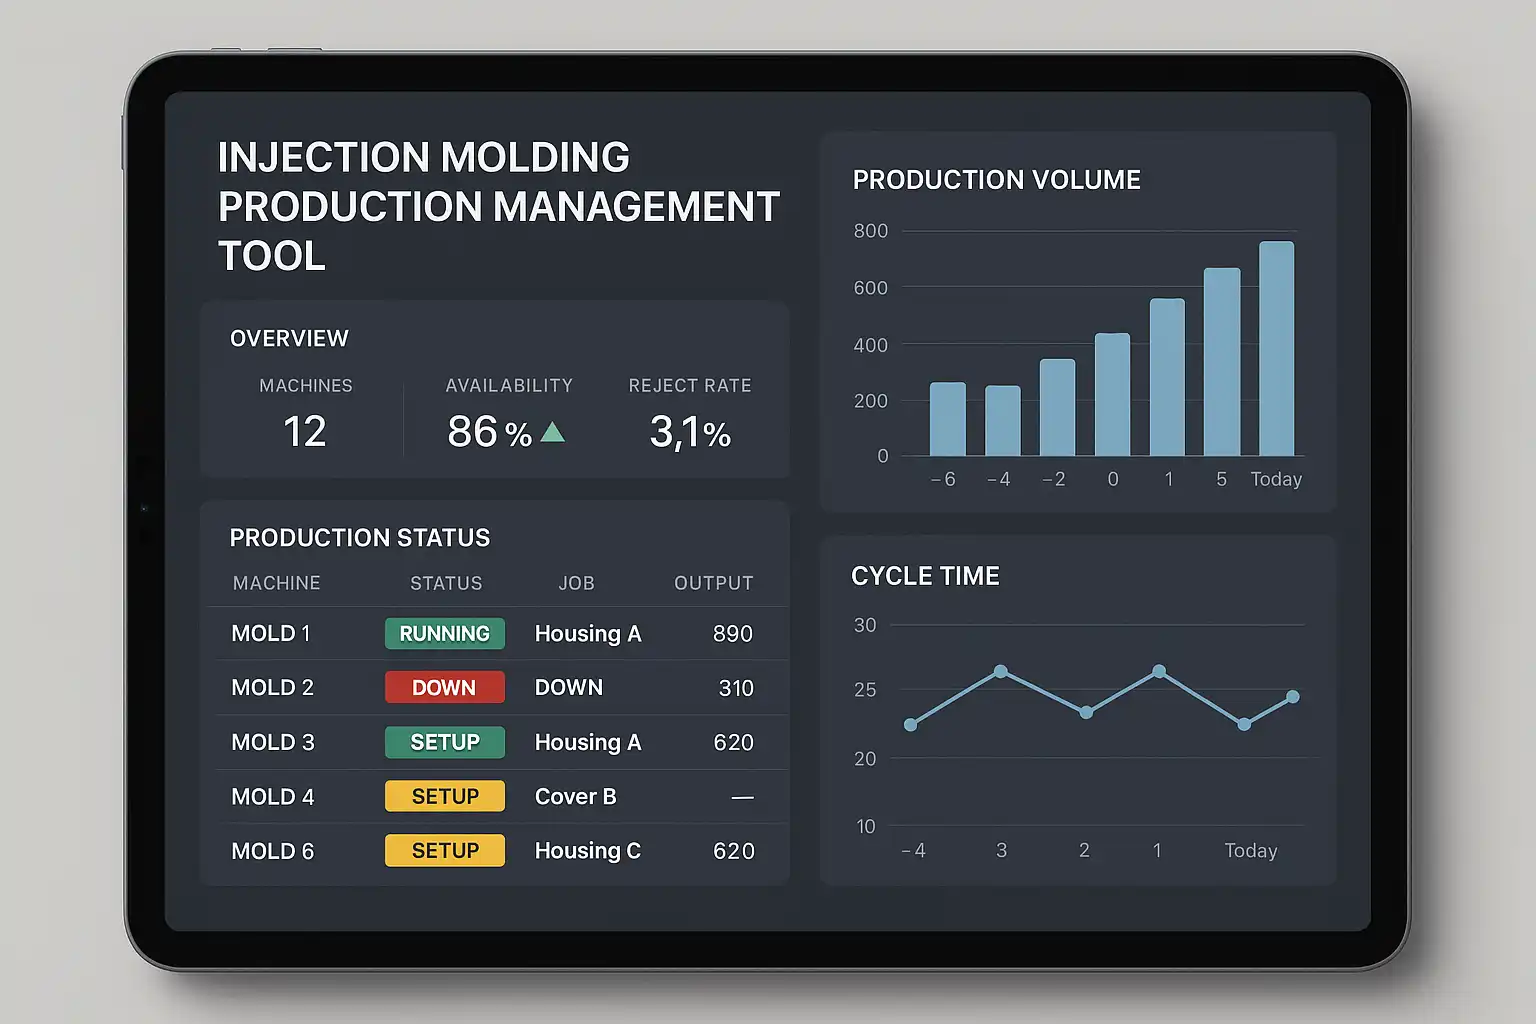The width and height of the screenshot is (1536, 1024).
Task: Click the yellow SETUP badge for MOLD 4
Action: [x=445, y=796]
